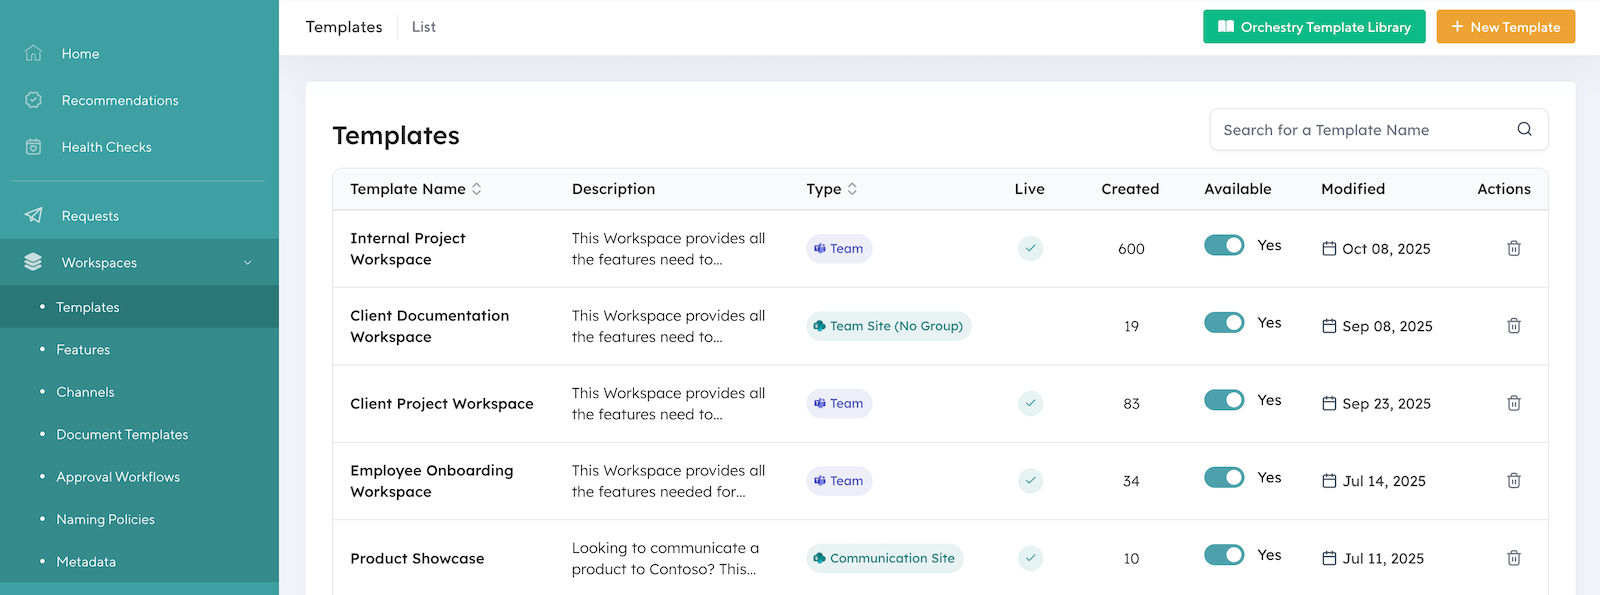Go to Approval Workflows menu item
This screenshot has height=595, width=1600.
[x=118, y=477]
